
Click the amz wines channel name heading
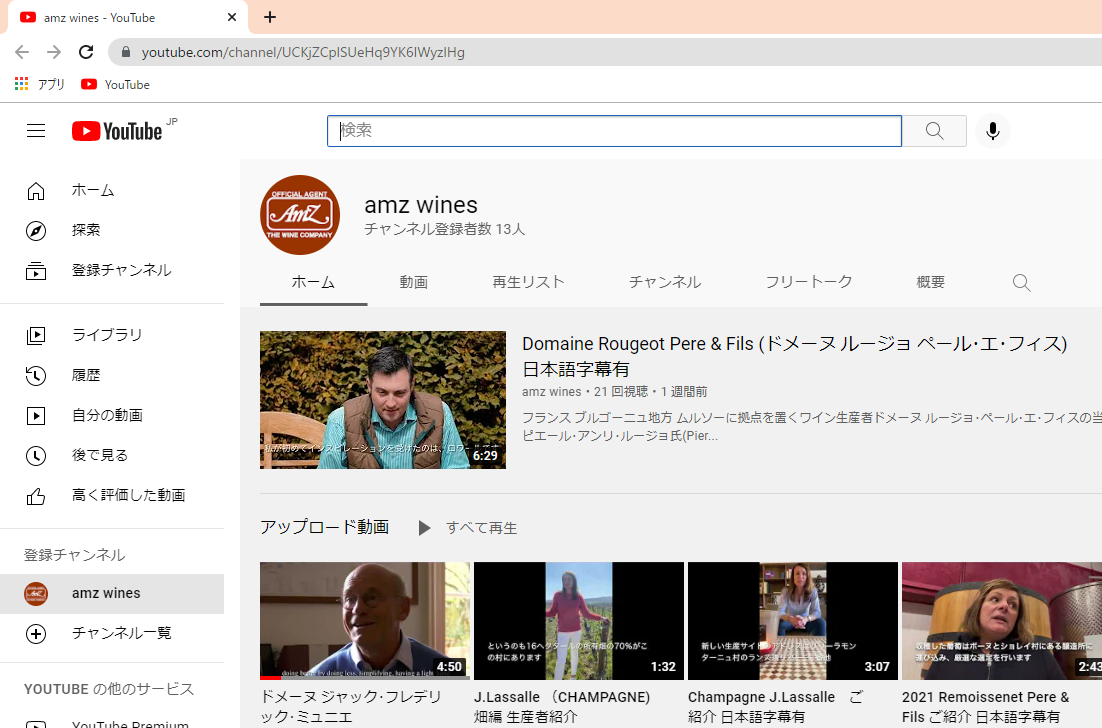tap(421, 205)
